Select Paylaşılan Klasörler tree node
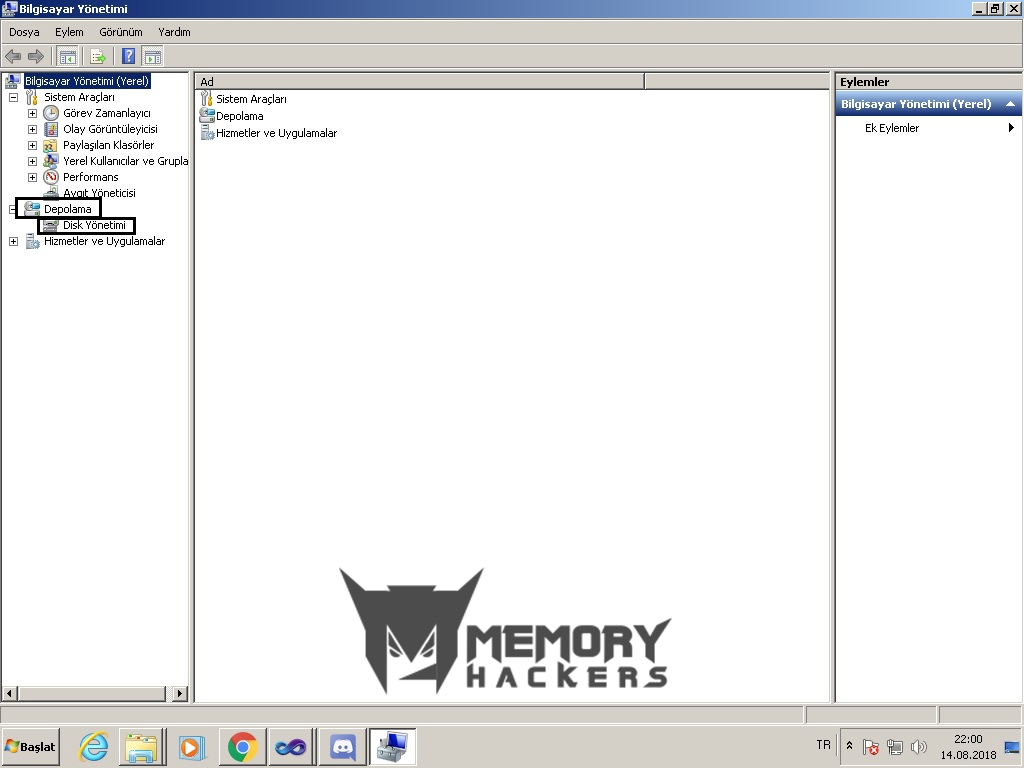The width and height of the screenshot is (1024, 768). [108, 145]
